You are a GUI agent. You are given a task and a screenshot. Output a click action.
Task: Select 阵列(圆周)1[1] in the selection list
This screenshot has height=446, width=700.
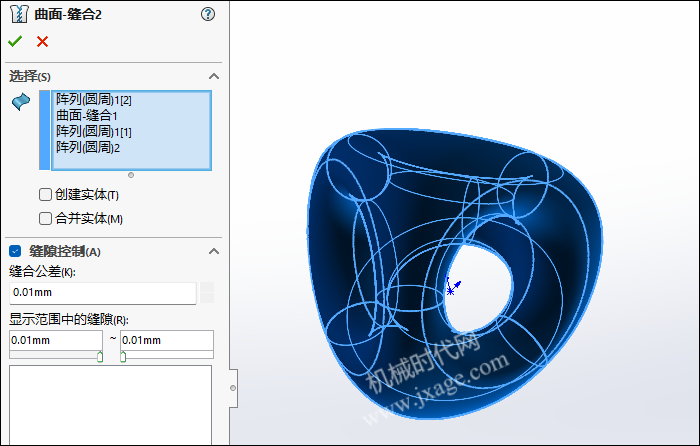(x=94, y=131)
